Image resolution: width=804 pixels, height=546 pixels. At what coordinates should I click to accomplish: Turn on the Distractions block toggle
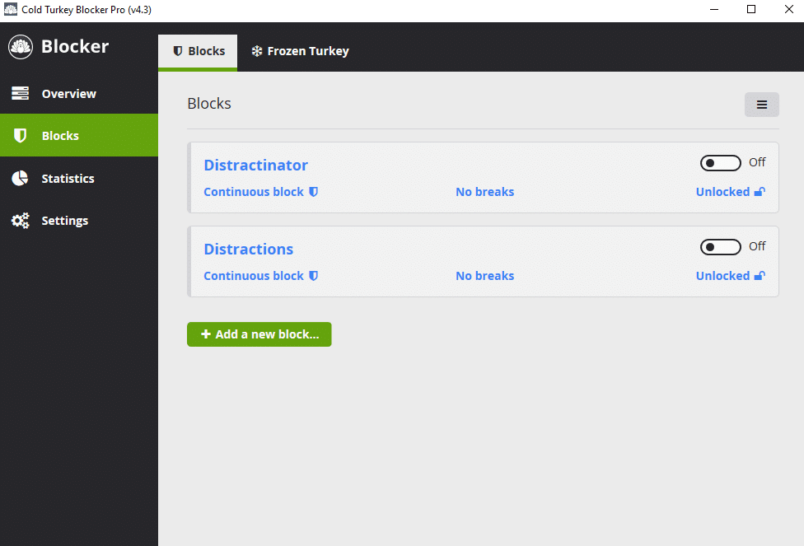[x=720, y=247]
